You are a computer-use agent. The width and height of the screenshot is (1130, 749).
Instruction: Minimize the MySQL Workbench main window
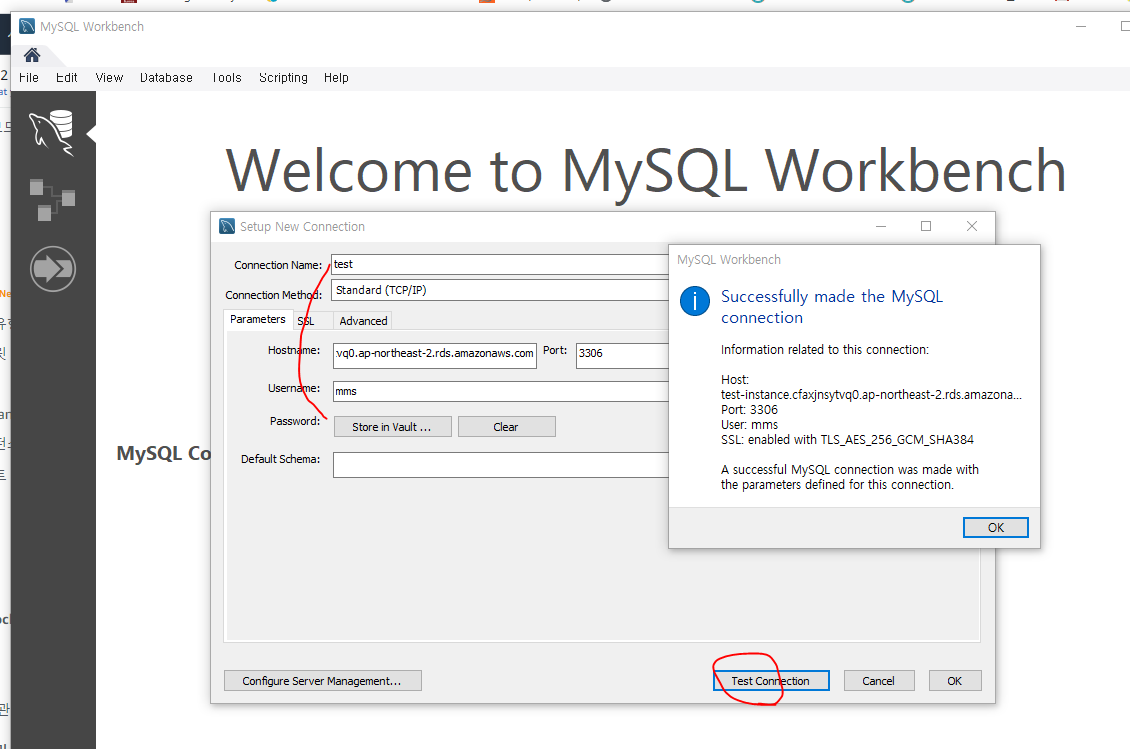[1080, 27]
